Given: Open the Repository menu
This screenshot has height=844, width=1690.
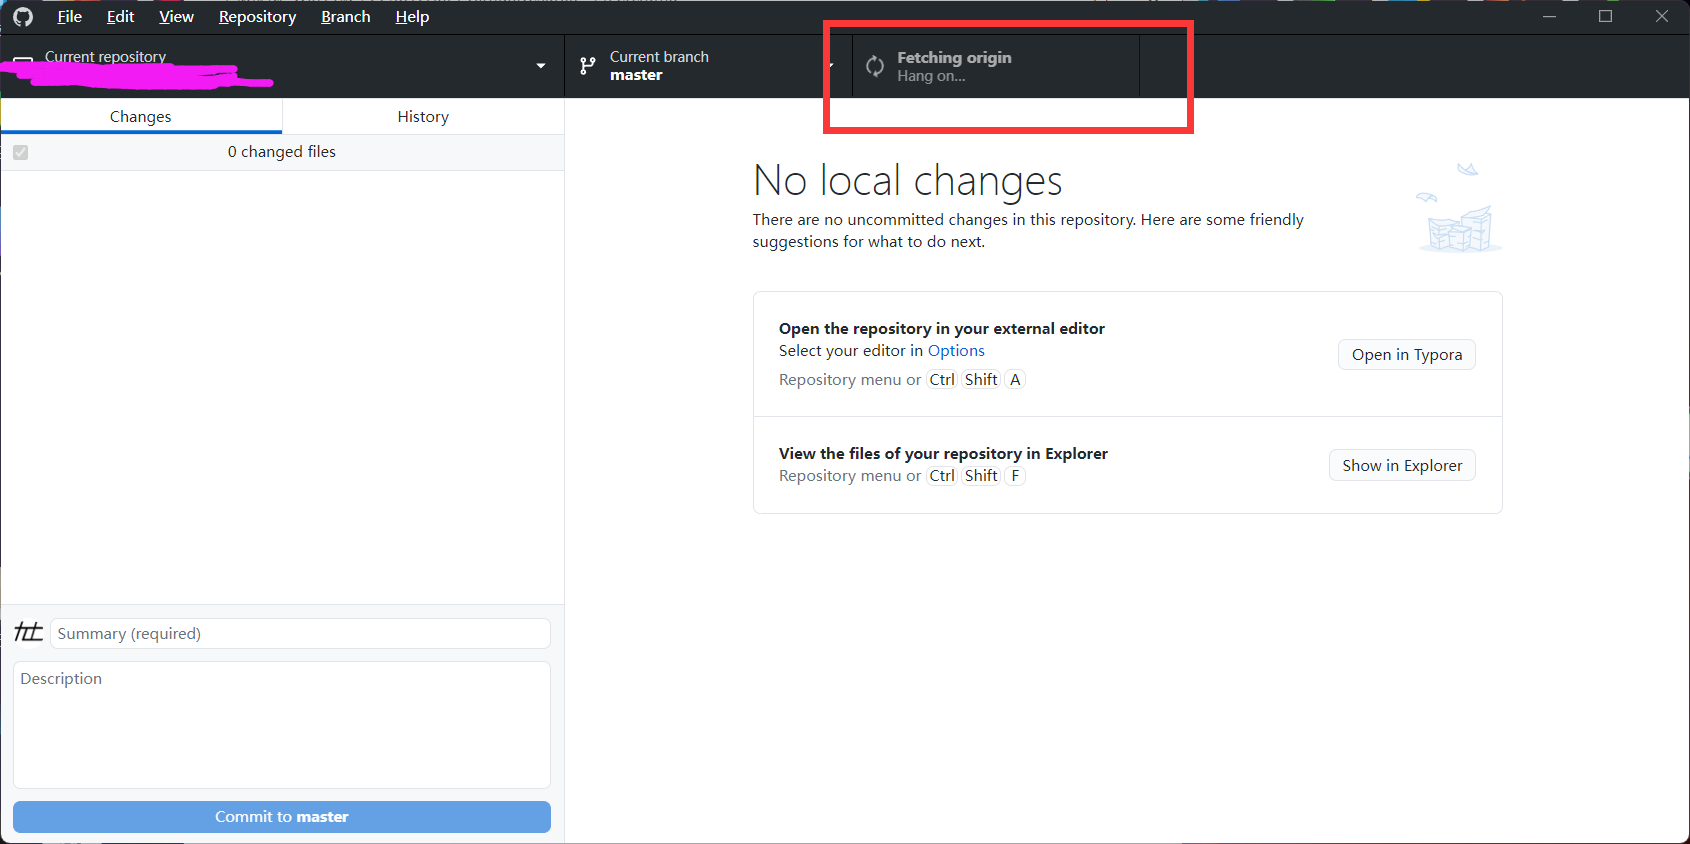Looking at the screenshot, I should 257,17.
